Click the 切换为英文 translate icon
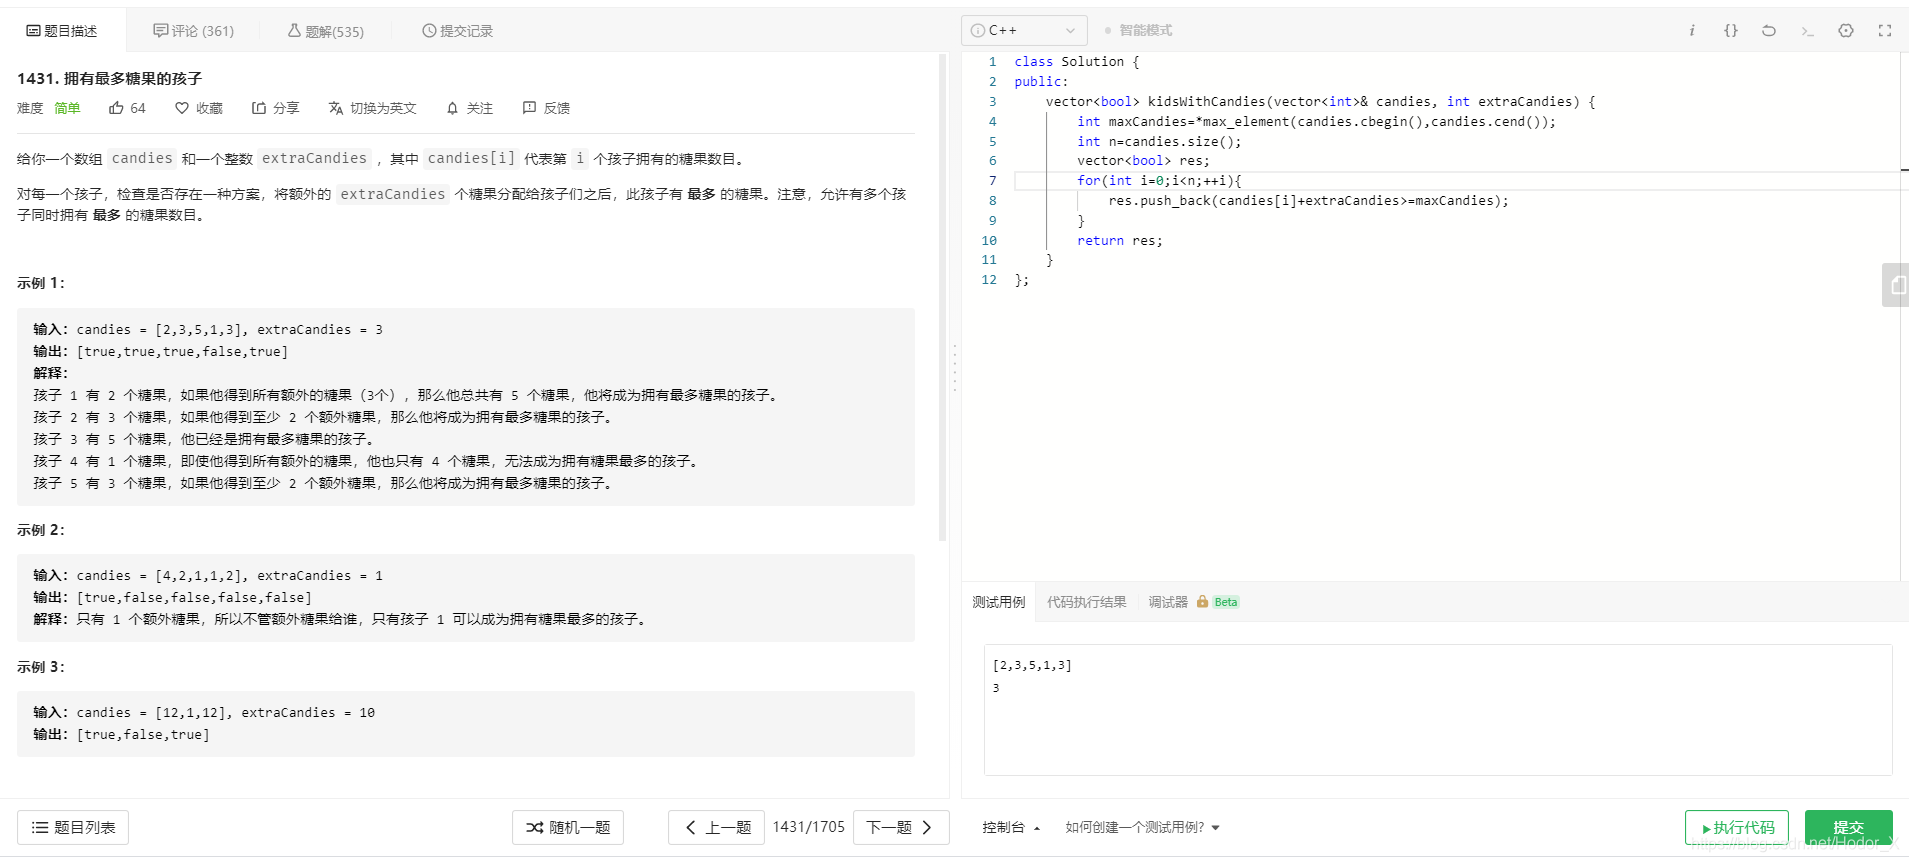 [336, 108]
